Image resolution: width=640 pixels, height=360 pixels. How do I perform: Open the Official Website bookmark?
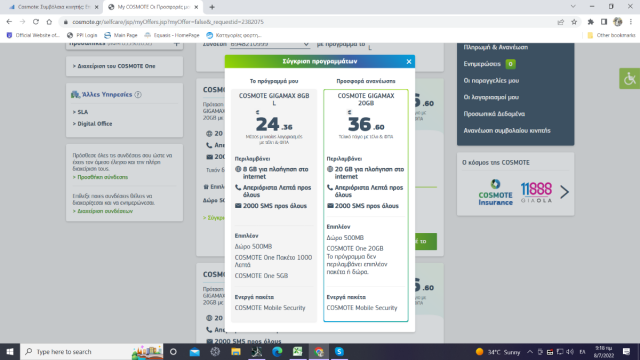click(33, 35)
